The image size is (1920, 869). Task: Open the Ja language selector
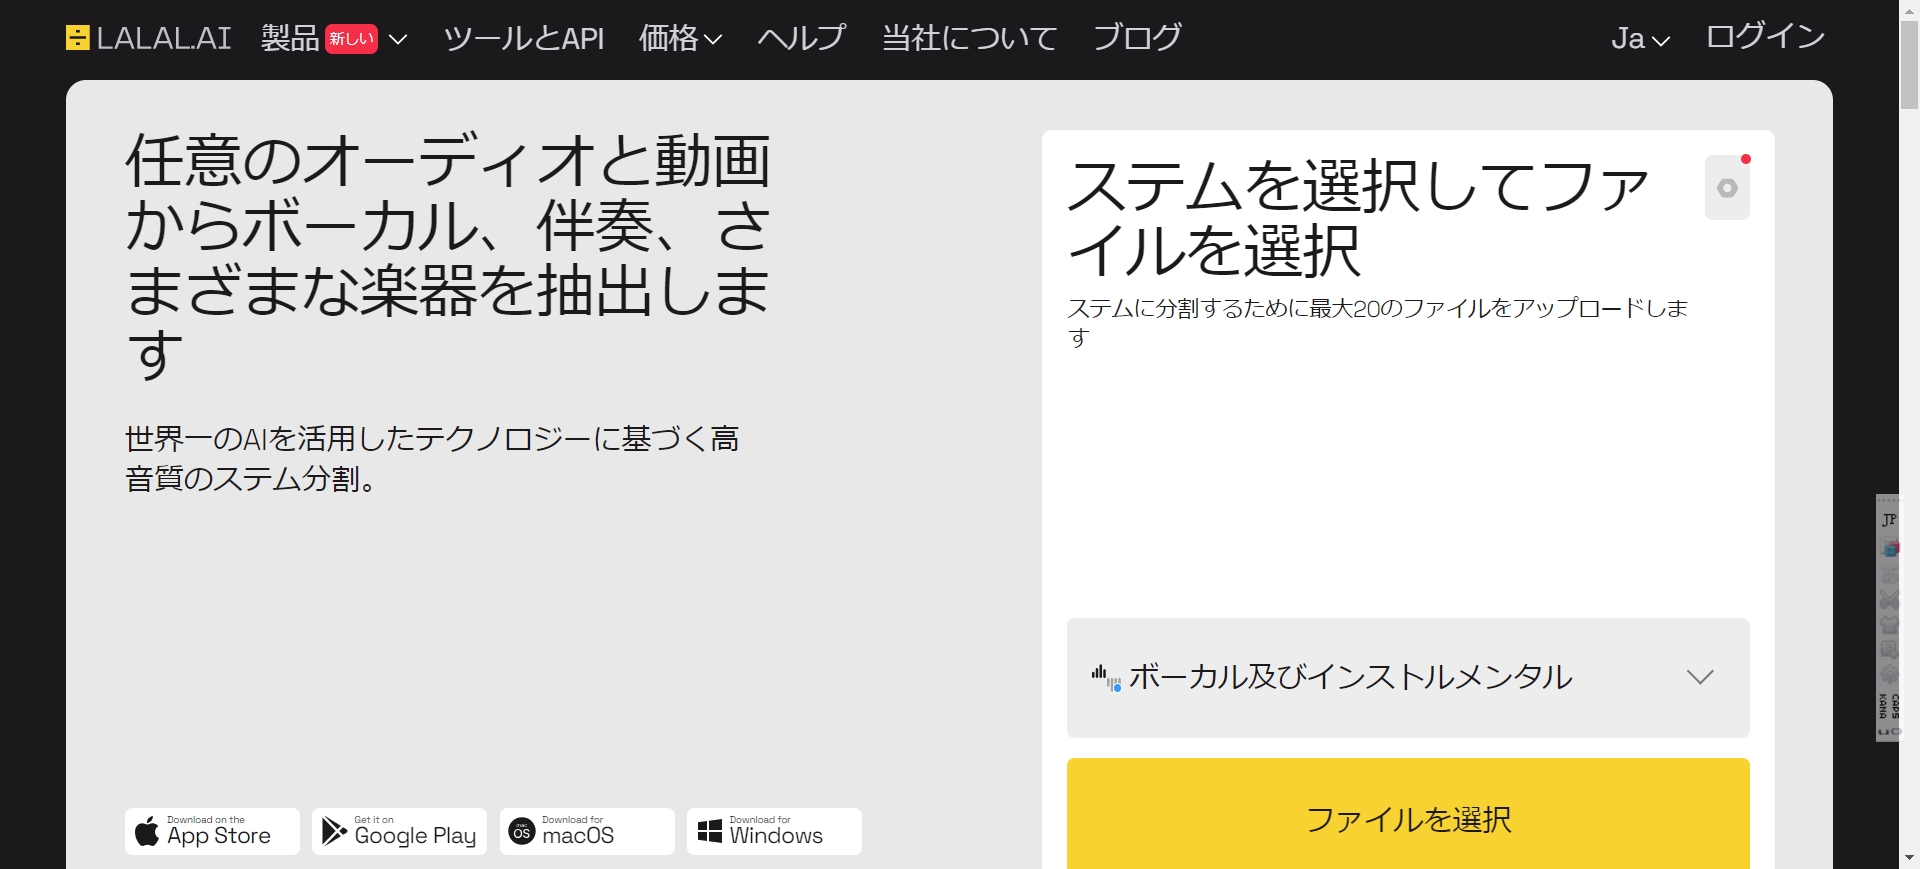(1640, 38)
